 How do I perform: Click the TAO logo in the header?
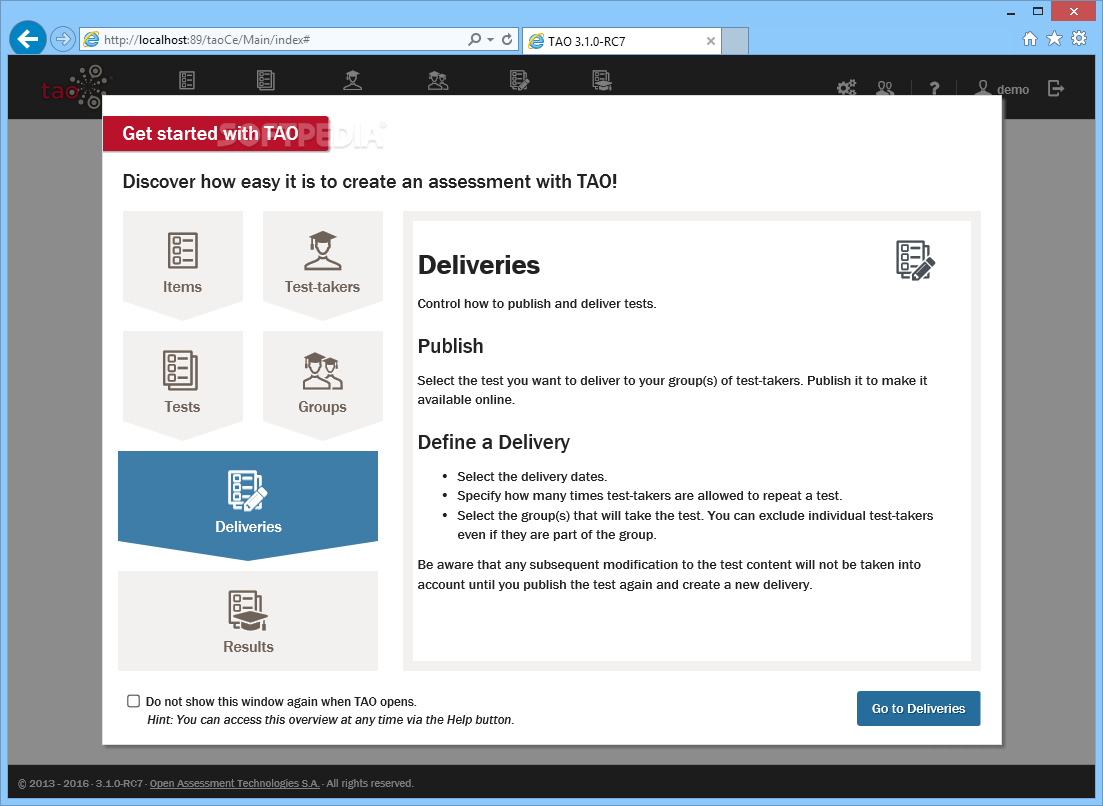pyautogui.click(x=76, y=88)
